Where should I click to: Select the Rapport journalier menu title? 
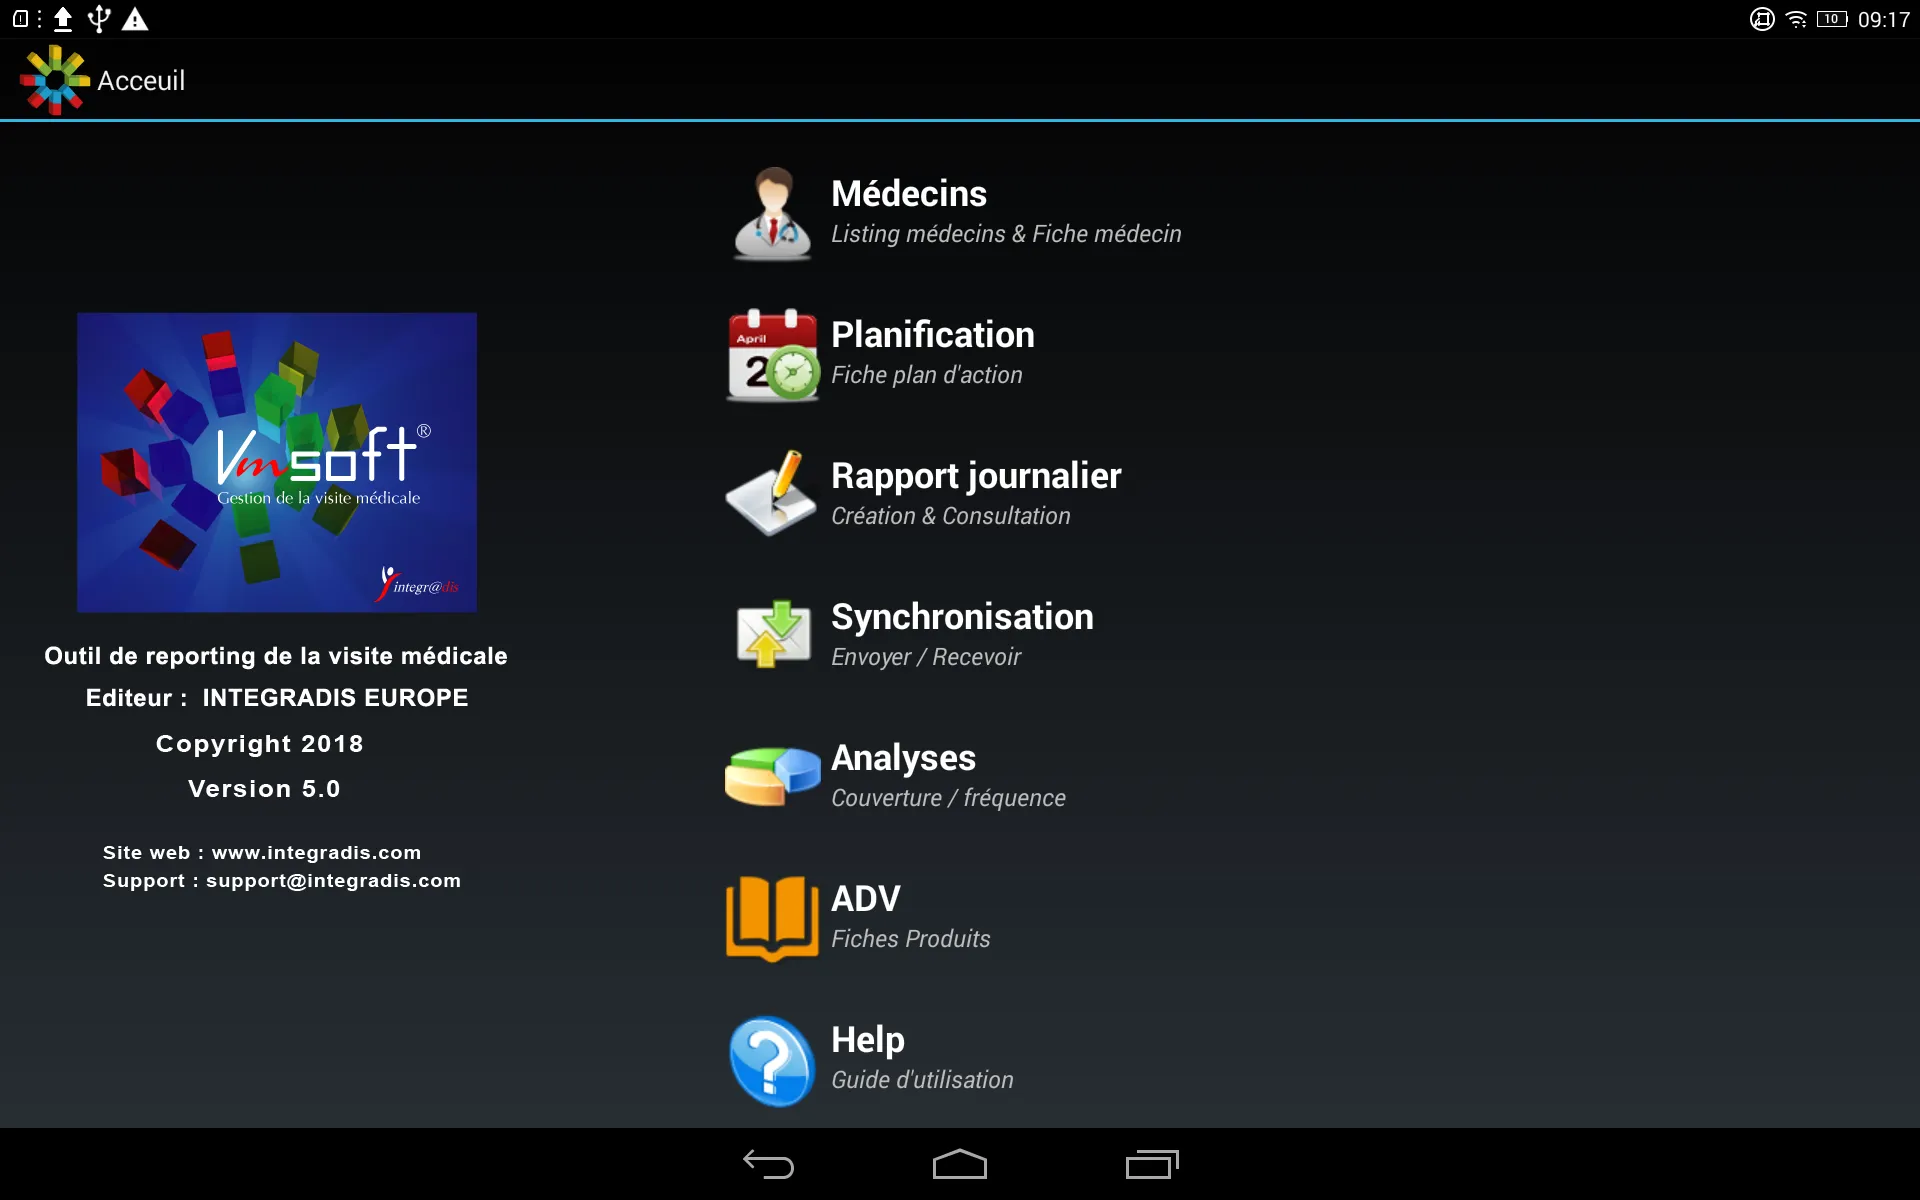(x=976, y=476)
